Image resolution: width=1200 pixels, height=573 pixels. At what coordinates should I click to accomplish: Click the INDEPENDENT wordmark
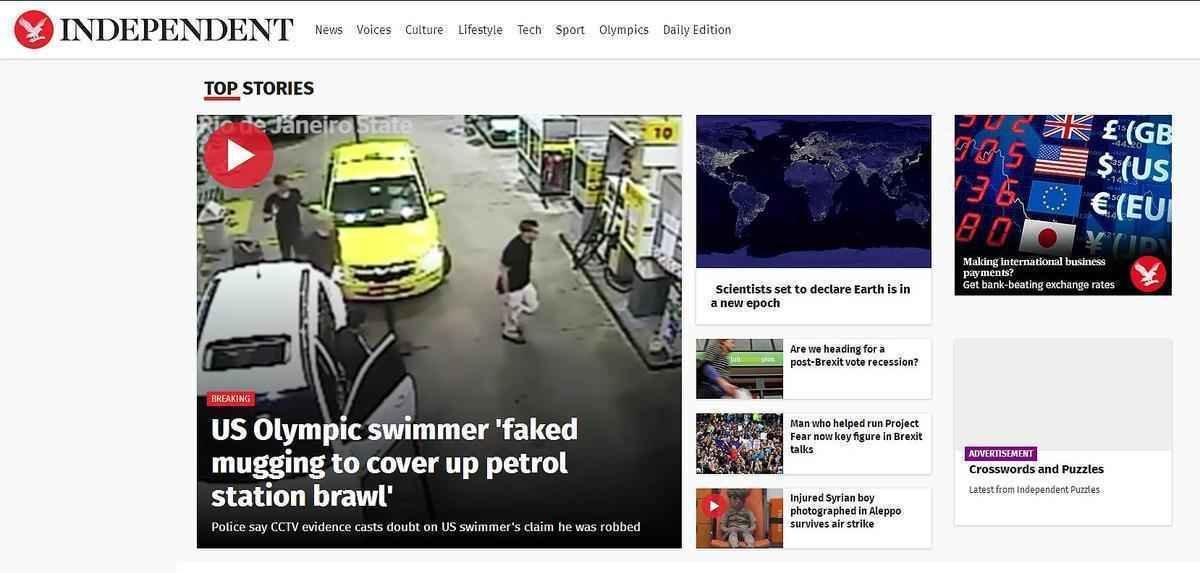177,30
